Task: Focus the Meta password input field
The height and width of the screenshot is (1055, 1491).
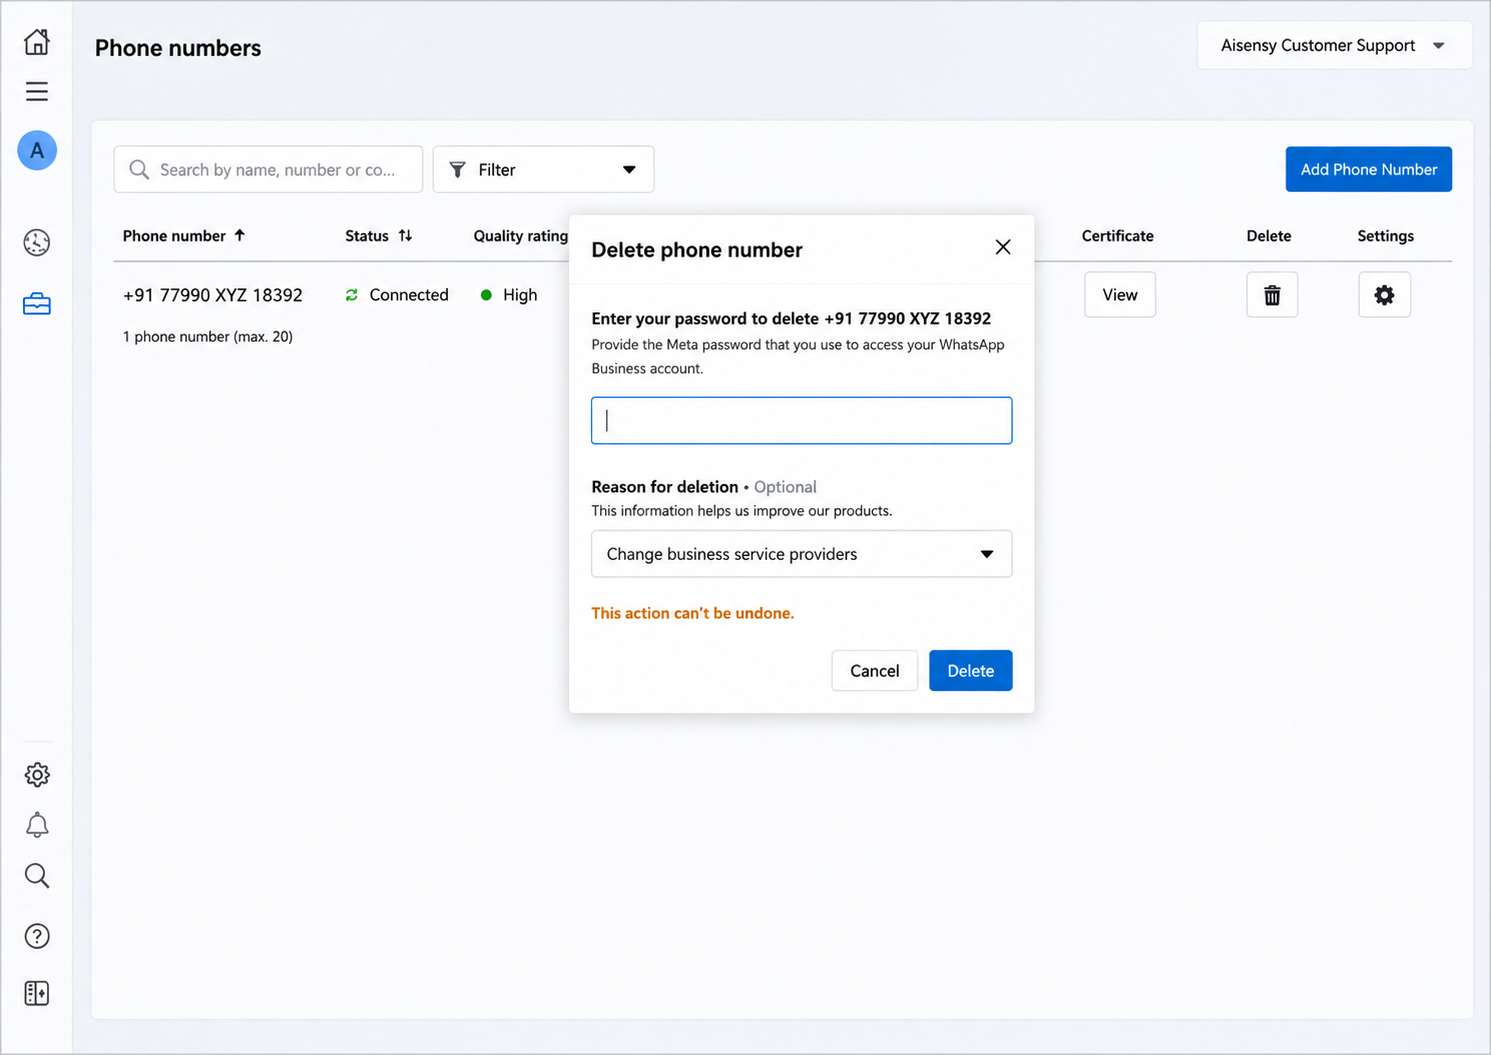Action: pyautogui.click(x=802, y=421)
